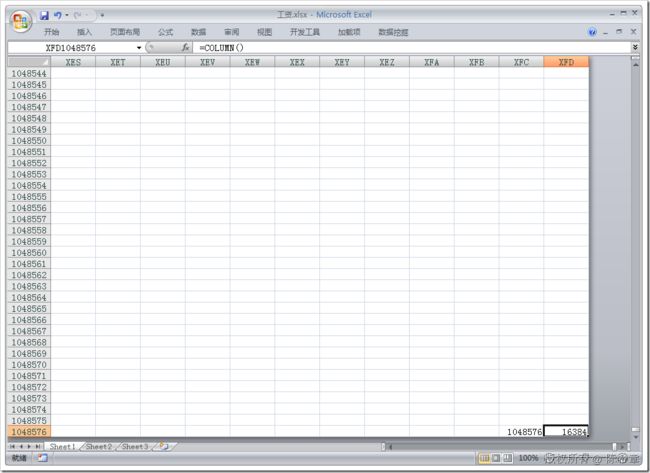Click the greyed-out Redo icon
650x473 pixels.
coord(78,16)
